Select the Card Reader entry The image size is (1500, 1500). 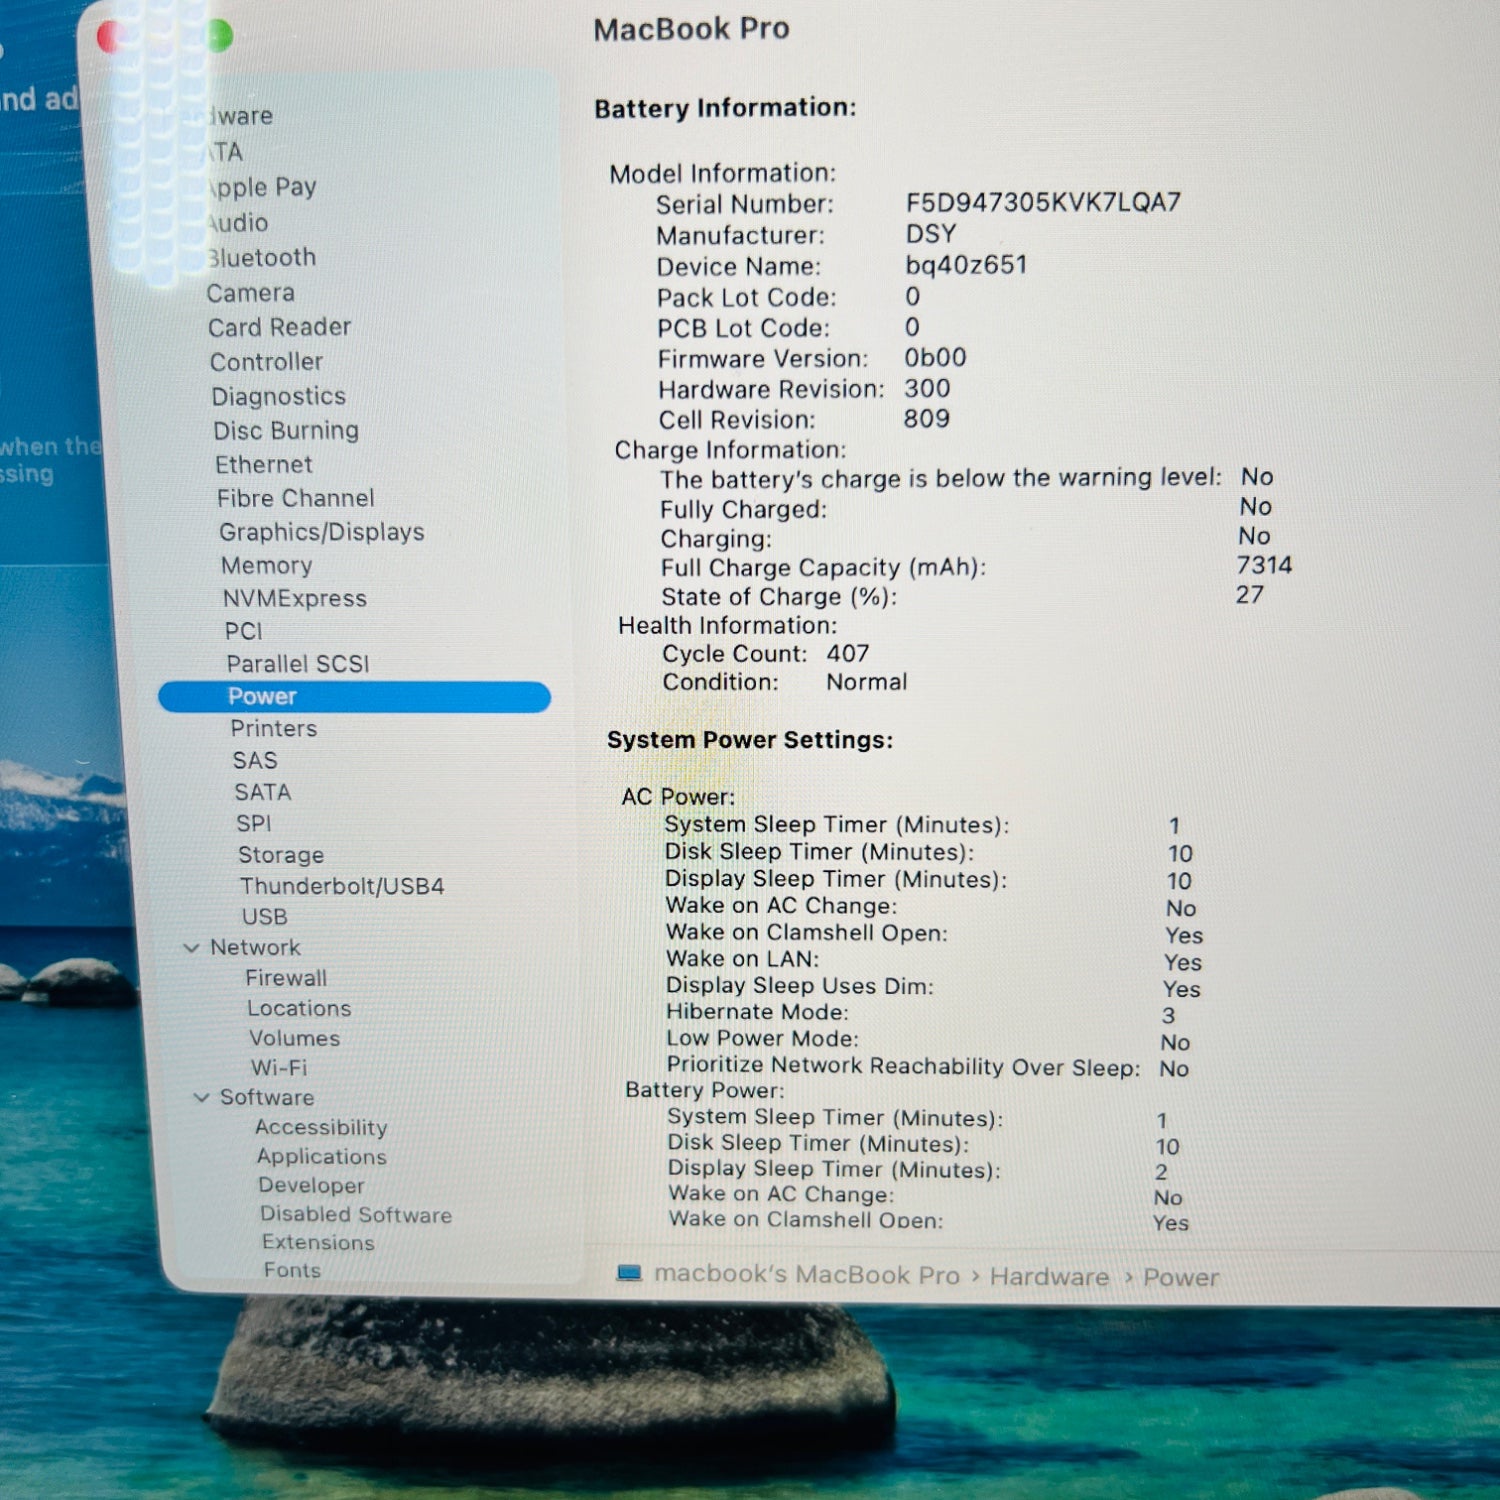click(x=279, y=327)
